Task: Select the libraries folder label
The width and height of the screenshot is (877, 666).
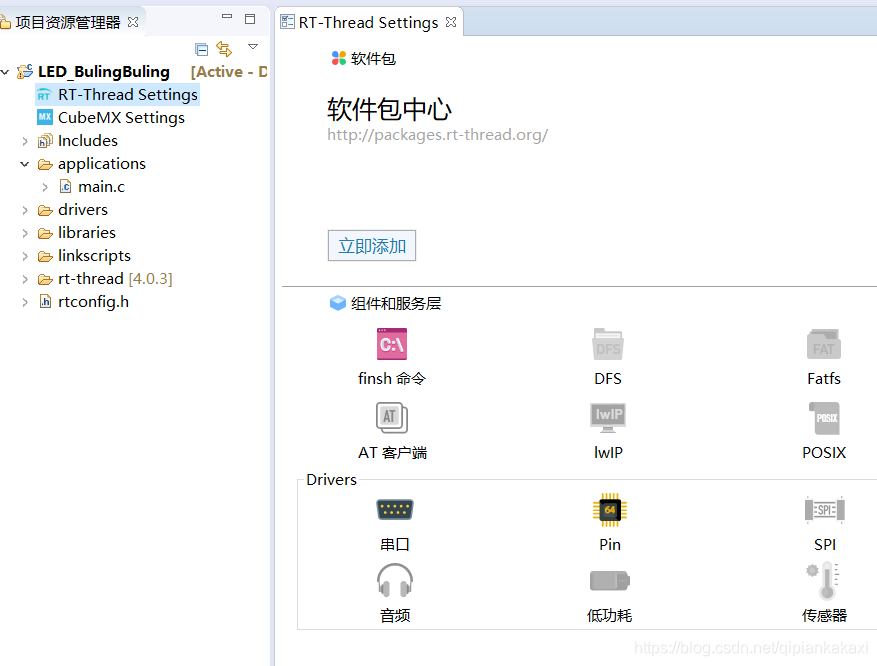Action: (x=87, y=233)
